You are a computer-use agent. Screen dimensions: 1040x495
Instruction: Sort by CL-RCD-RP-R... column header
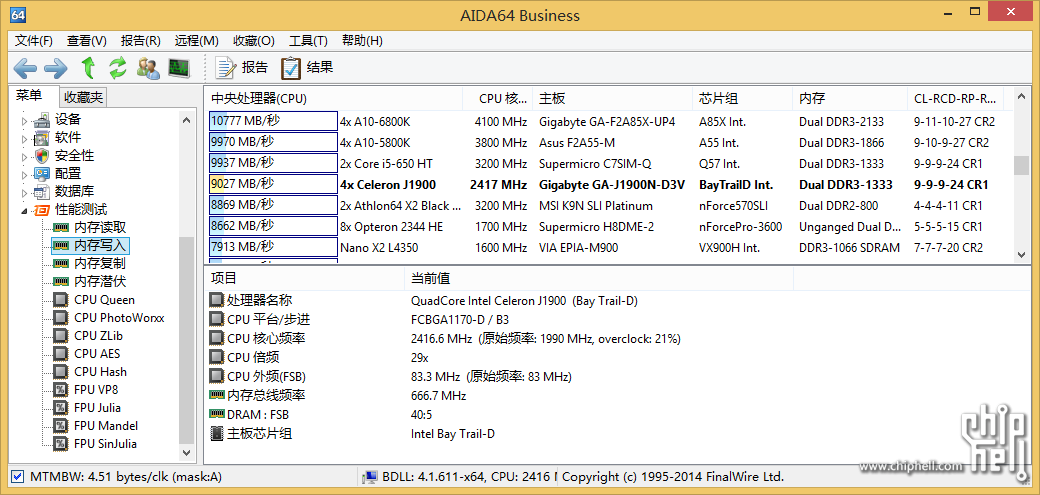tap(955, 99)
